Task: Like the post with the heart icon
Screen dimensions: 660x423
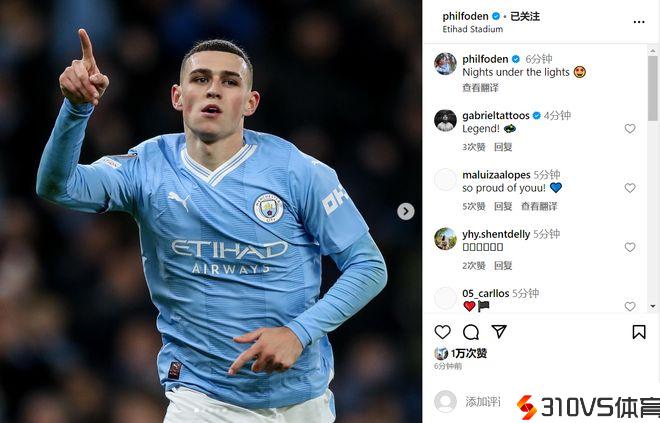Action: click(442, 332)
